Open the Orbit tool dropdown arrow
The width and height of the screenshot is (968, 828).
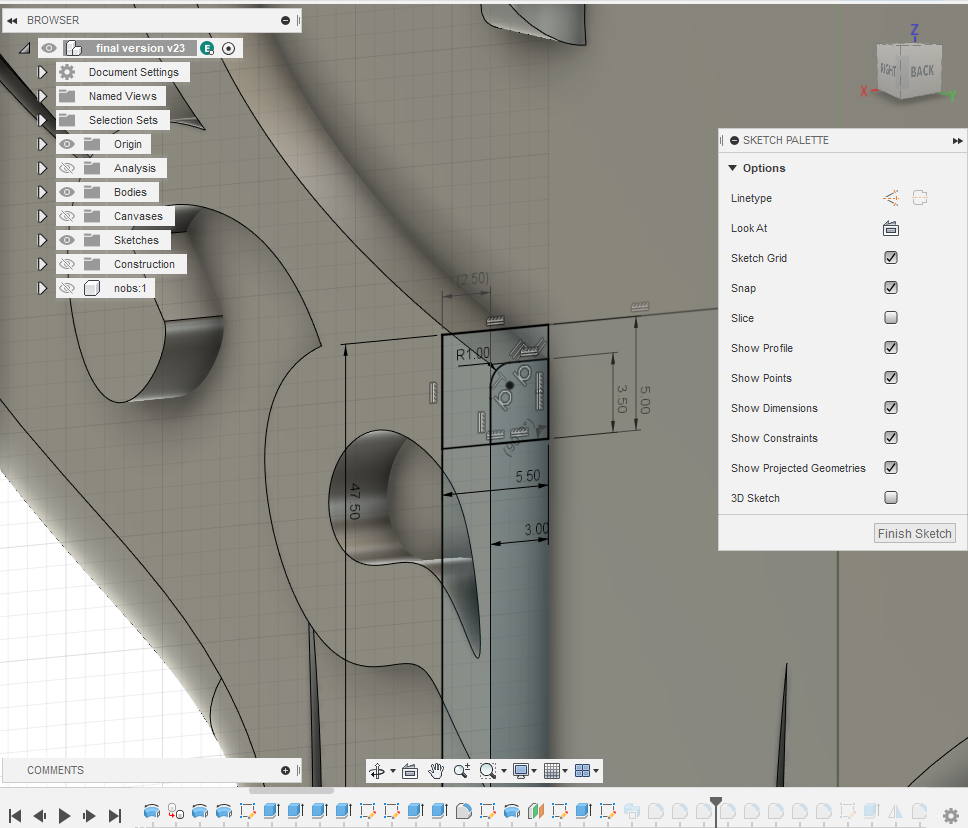click(x=393, y=771)
